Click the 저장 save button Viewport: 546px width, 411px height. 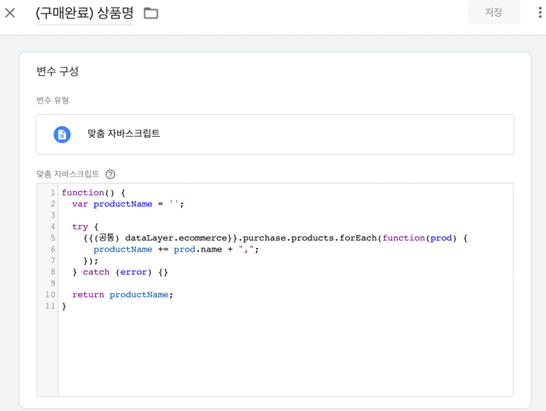(x=493, y=13)
